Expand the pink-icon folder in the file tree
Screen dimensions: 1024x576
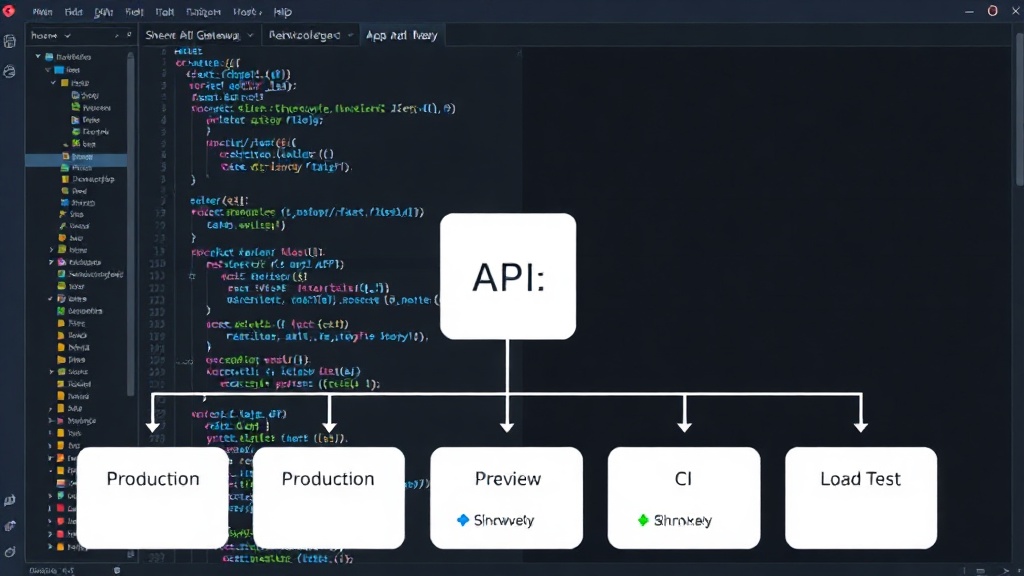(51, 262)
